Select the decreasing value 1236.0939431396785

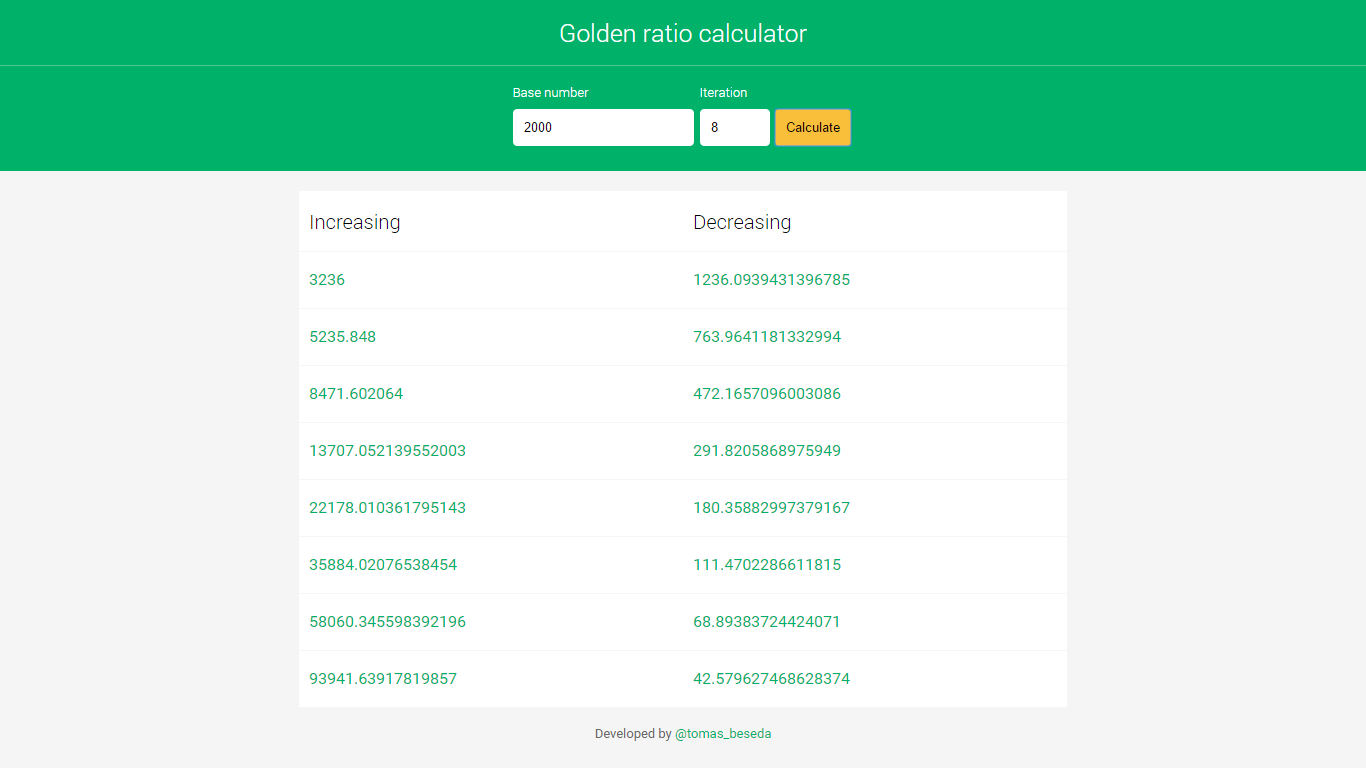point(771,280)
